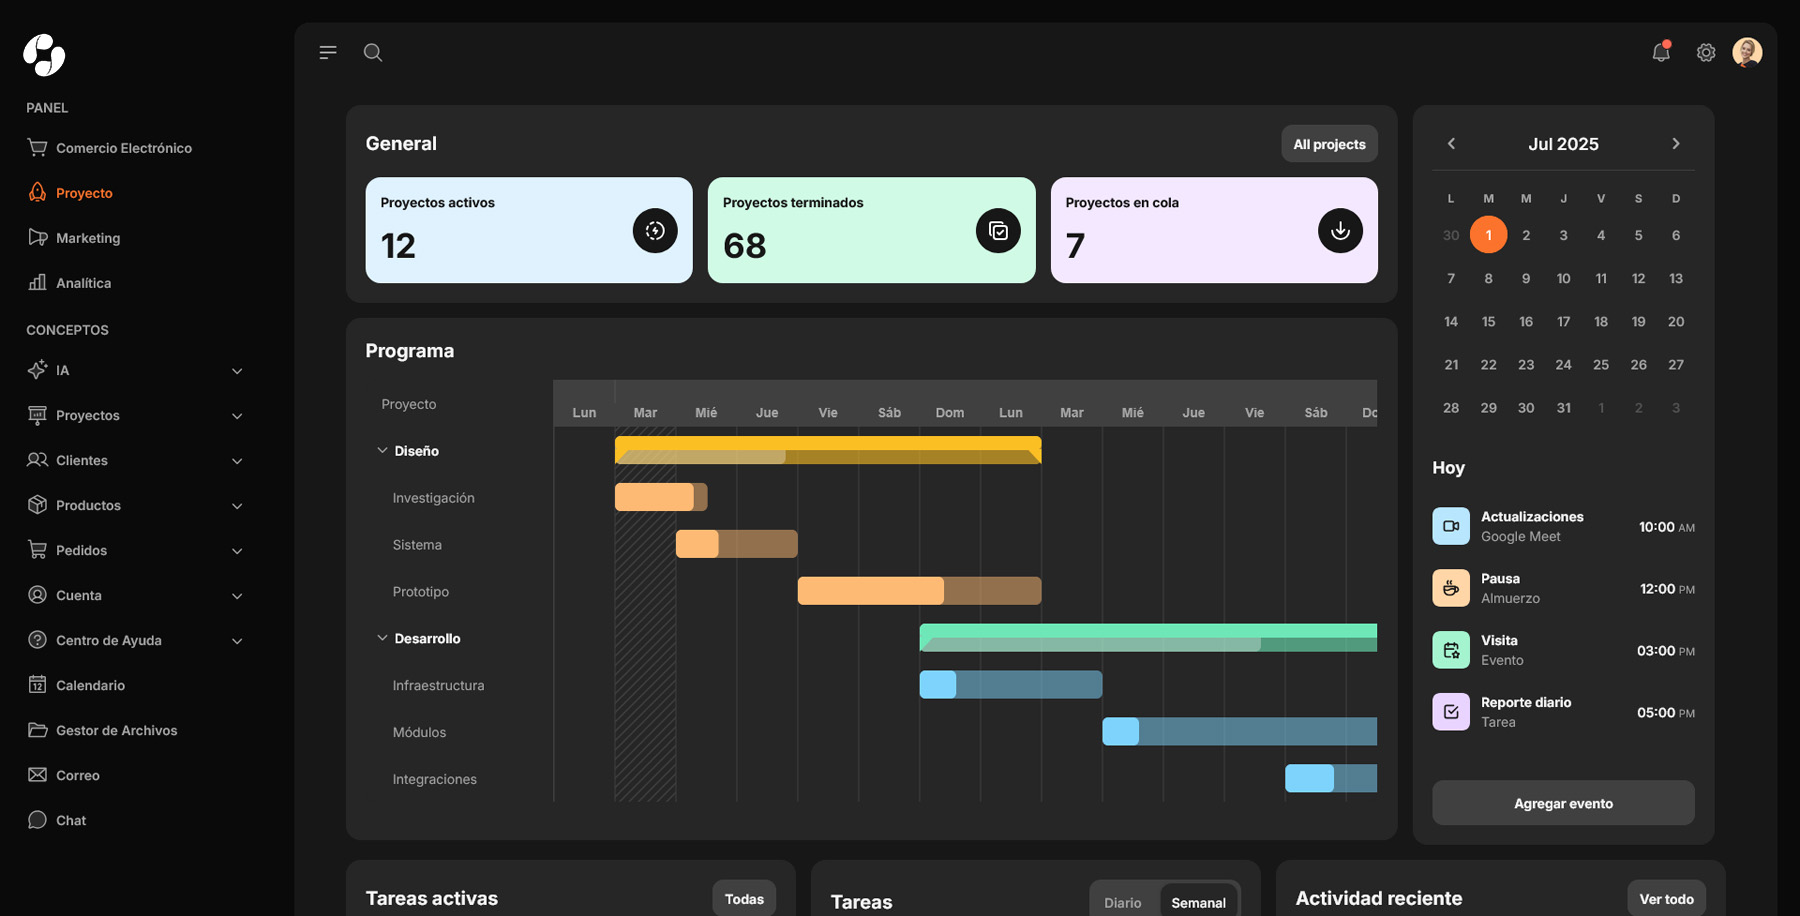Open the notifications bell icon

tap(1661, 52)
